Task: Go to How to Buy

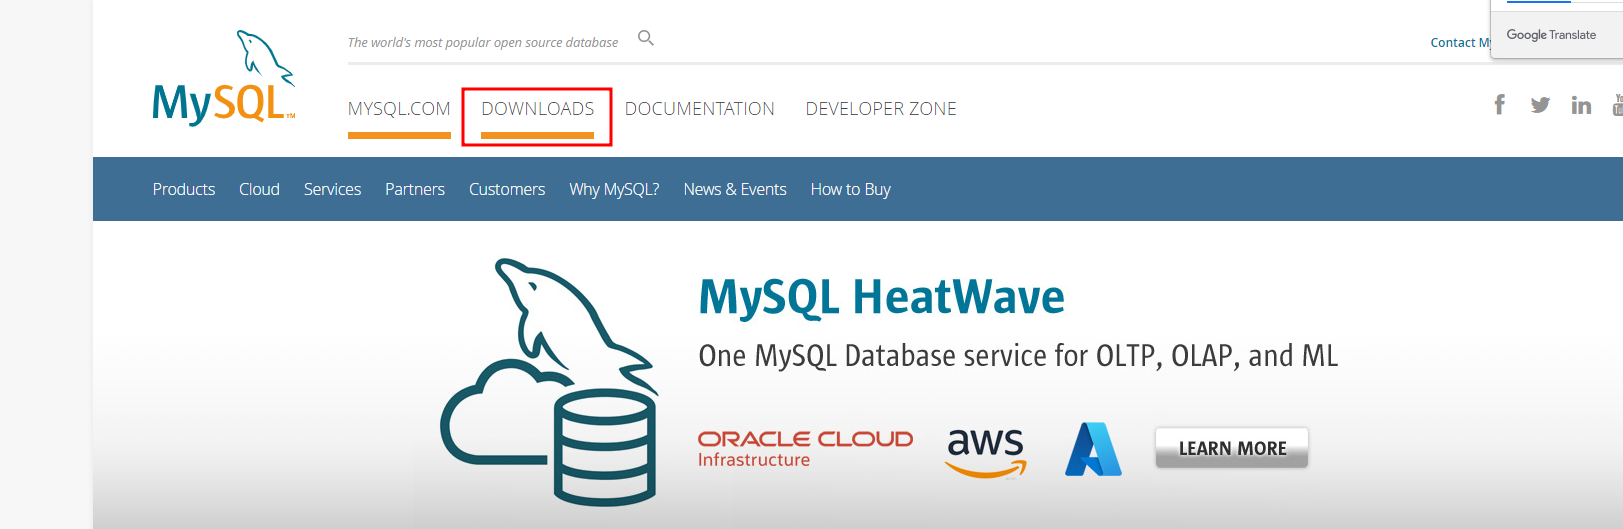Action: [x=850, y=189]
